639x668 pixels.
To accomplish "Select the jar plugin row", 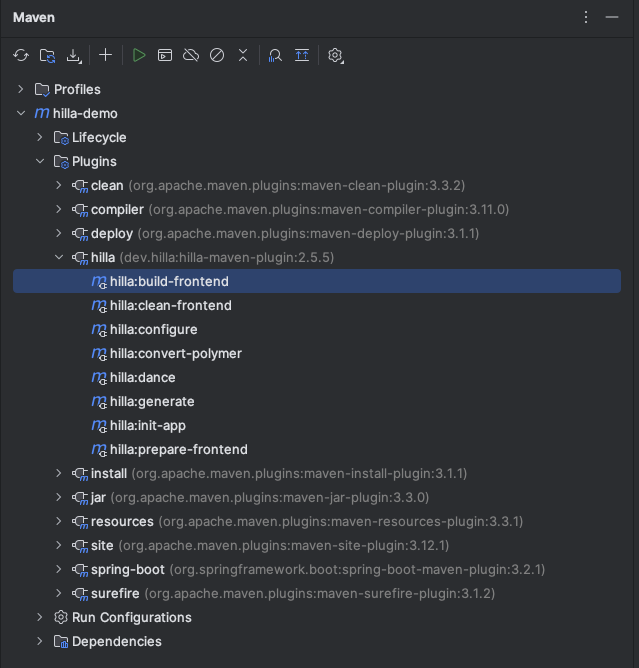I will pos(317,497).
